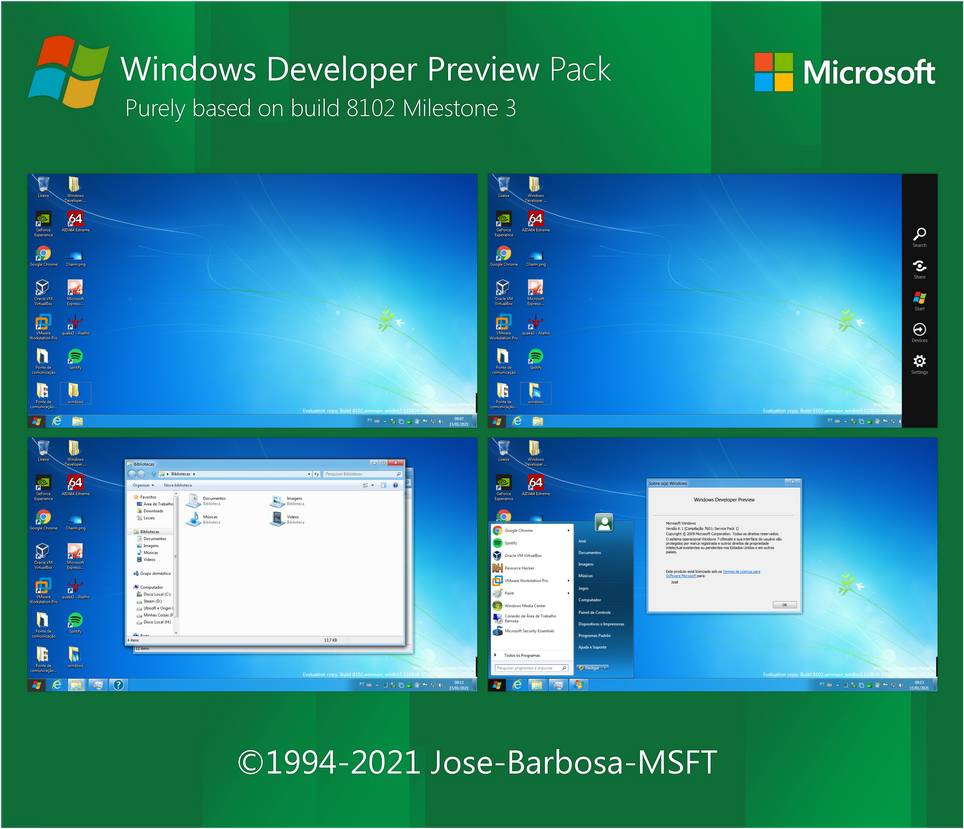The height and width of the screenshot is (829, 964).
Task: Click the Start menu search field
Action: (x=530, y=668)
